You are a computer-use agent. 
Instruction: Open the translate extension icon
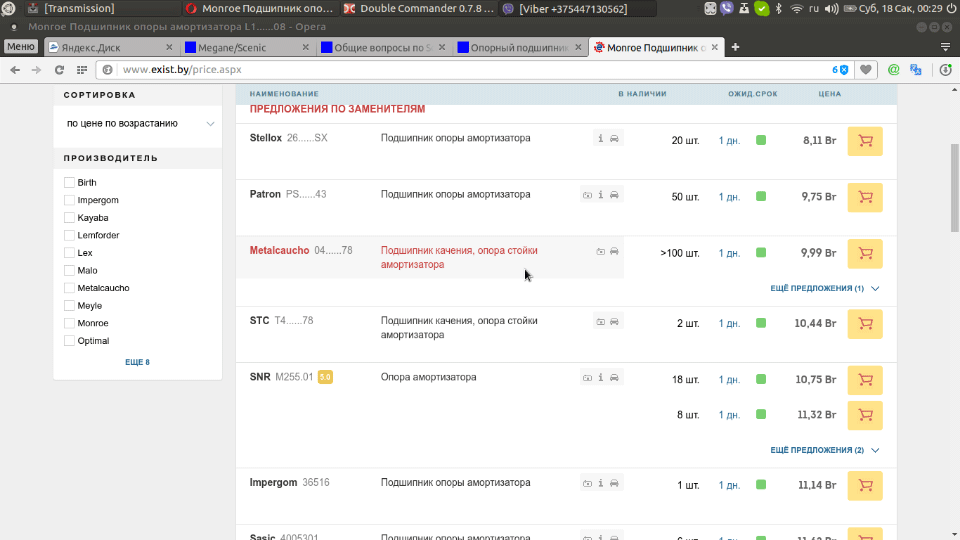pos(916,70)
